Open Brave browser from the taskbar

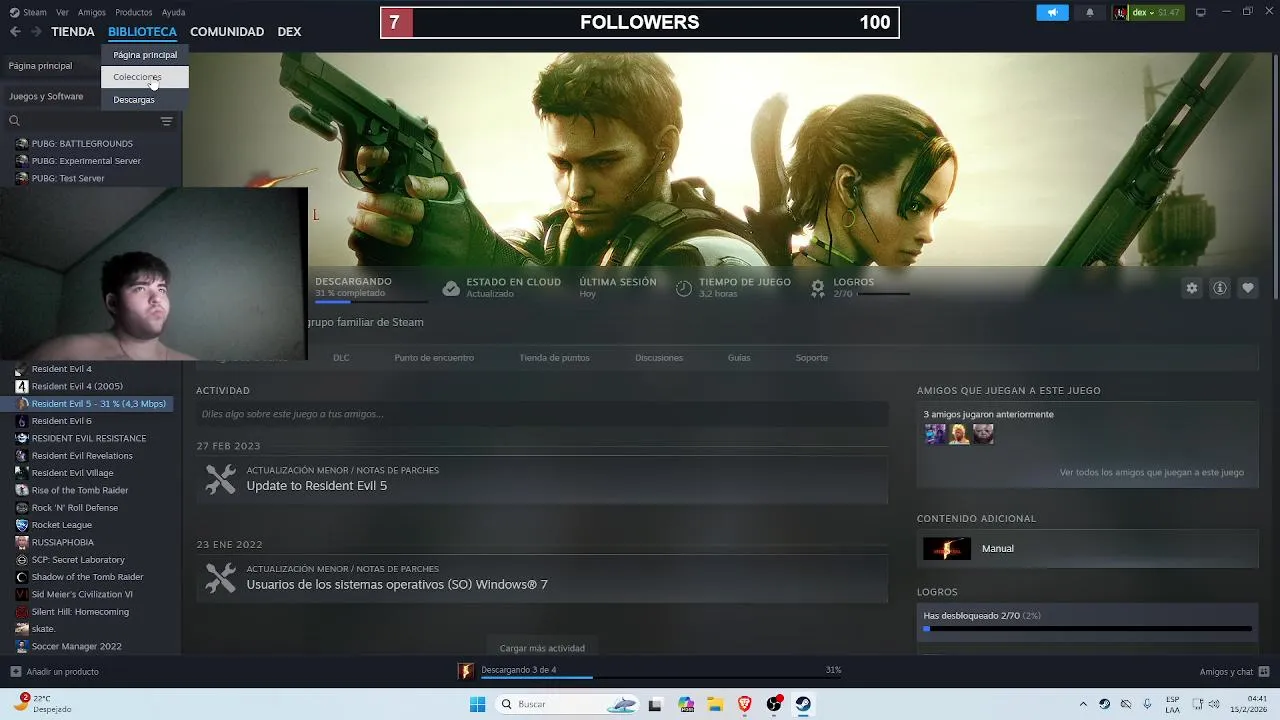[x=744, y=704]
